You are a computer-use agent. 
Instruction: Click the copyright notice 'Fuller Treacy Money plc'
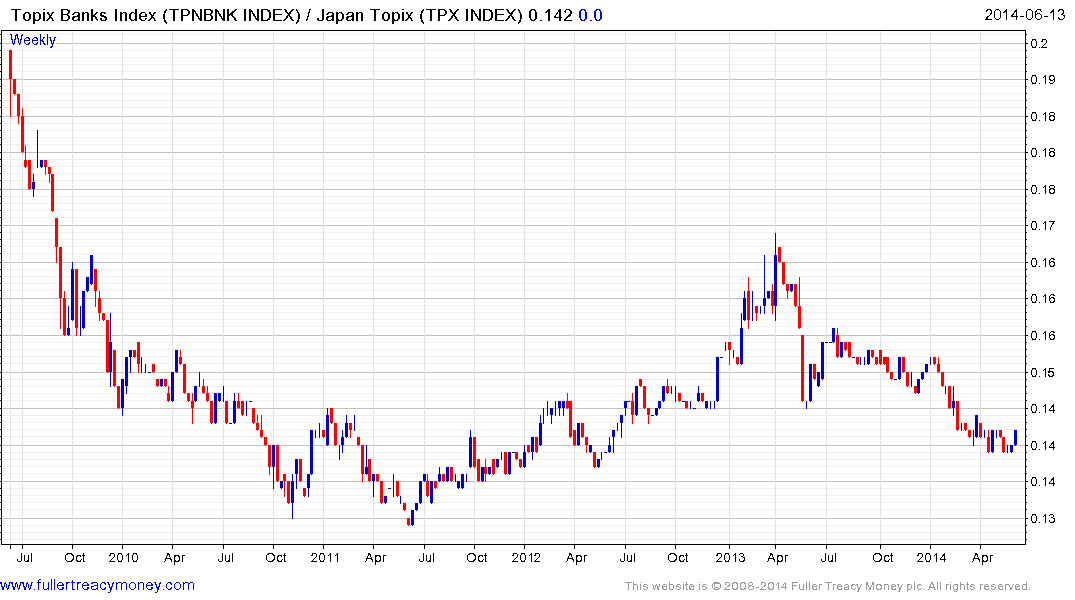click(x=857, y=586)
